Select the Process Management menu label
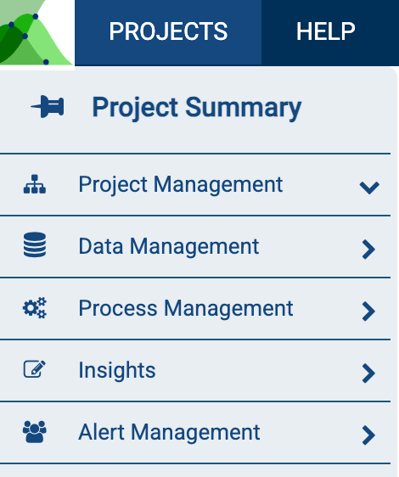The height and width of the screenshot is (477, 399). (x=186, y=308)
